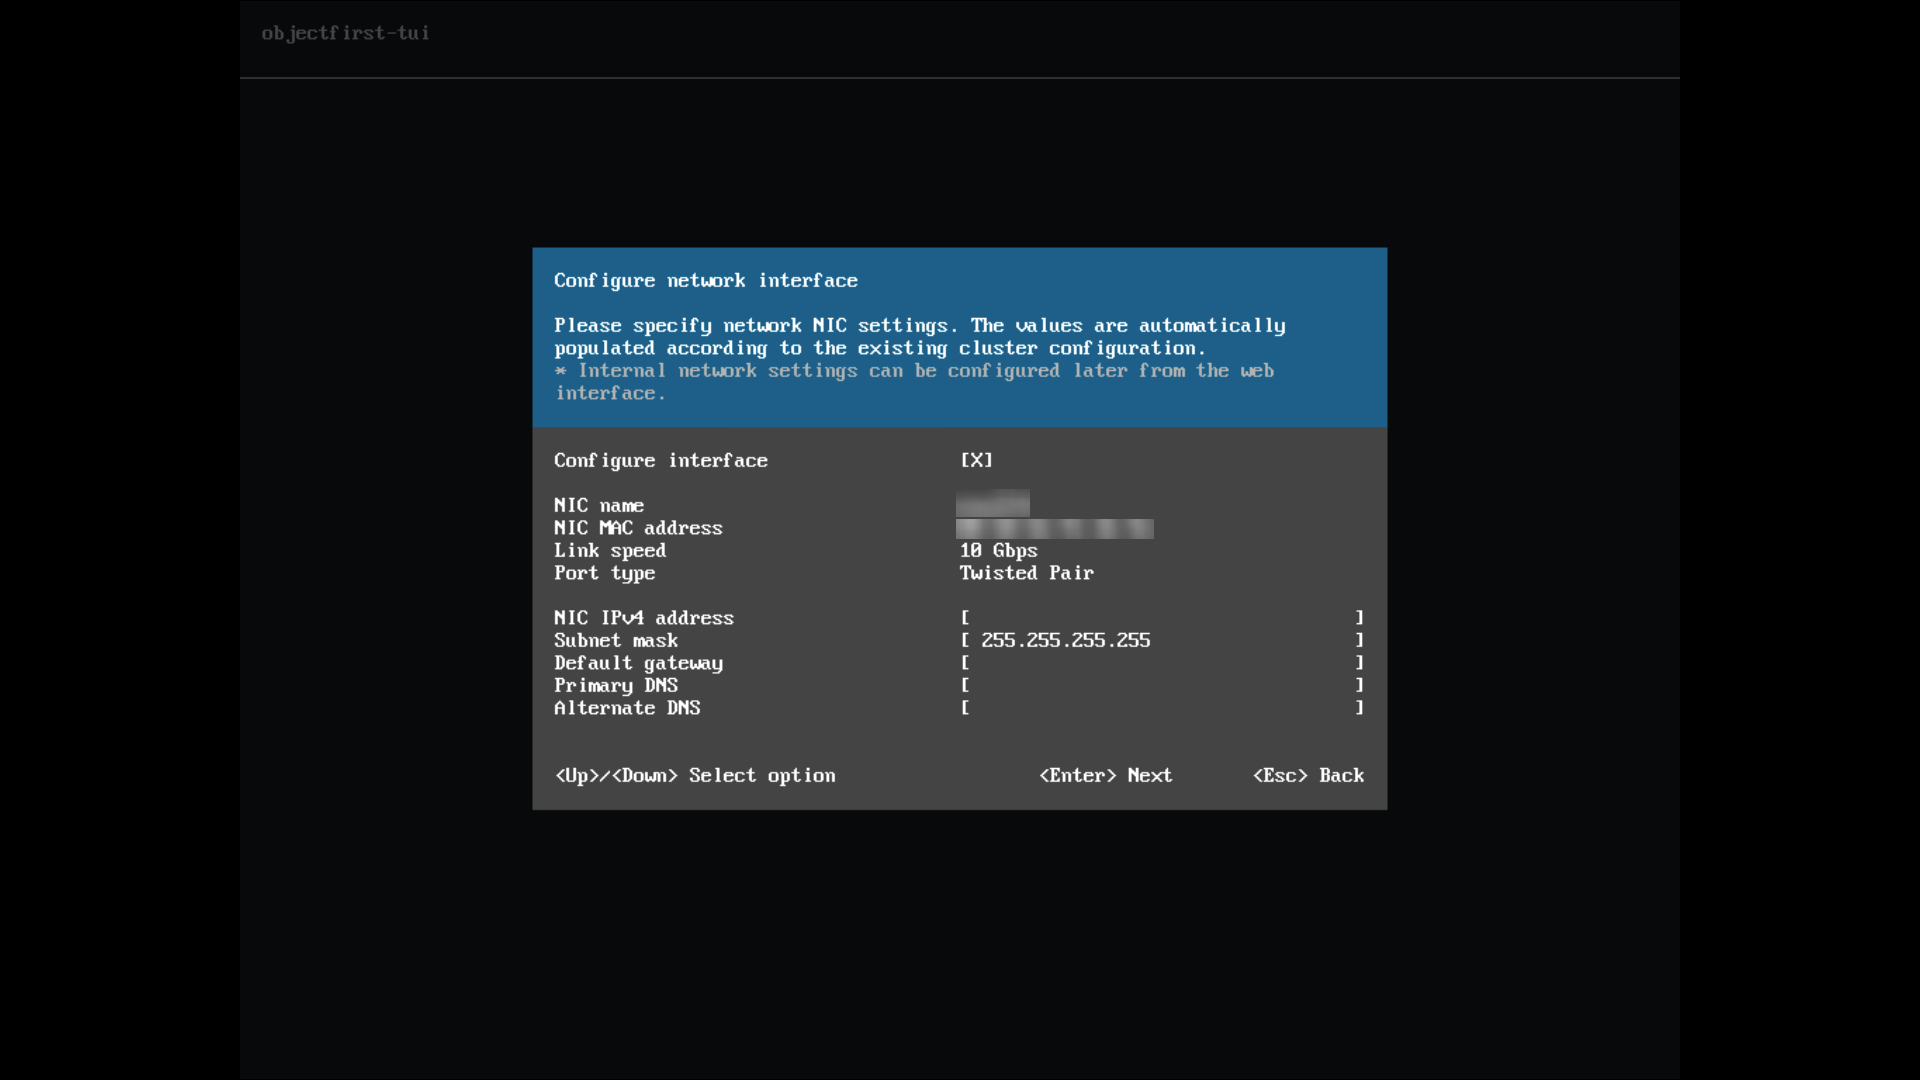Click the Configure network interface heading

tap(706, 281)
